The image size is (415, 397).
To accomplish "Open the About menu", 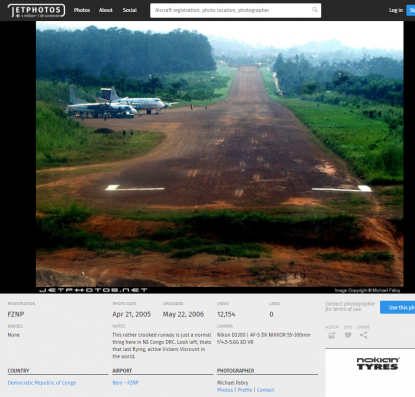I will [106, 10].
